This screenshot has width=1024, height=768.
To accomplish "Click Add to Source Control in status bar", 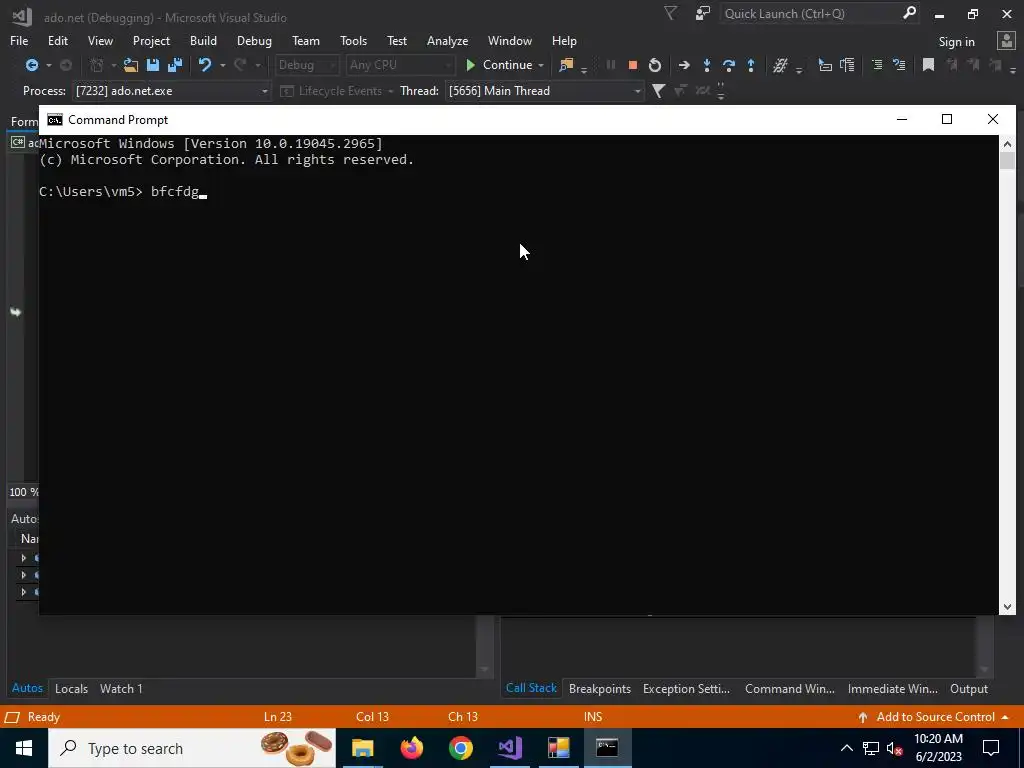I will 934,717.
